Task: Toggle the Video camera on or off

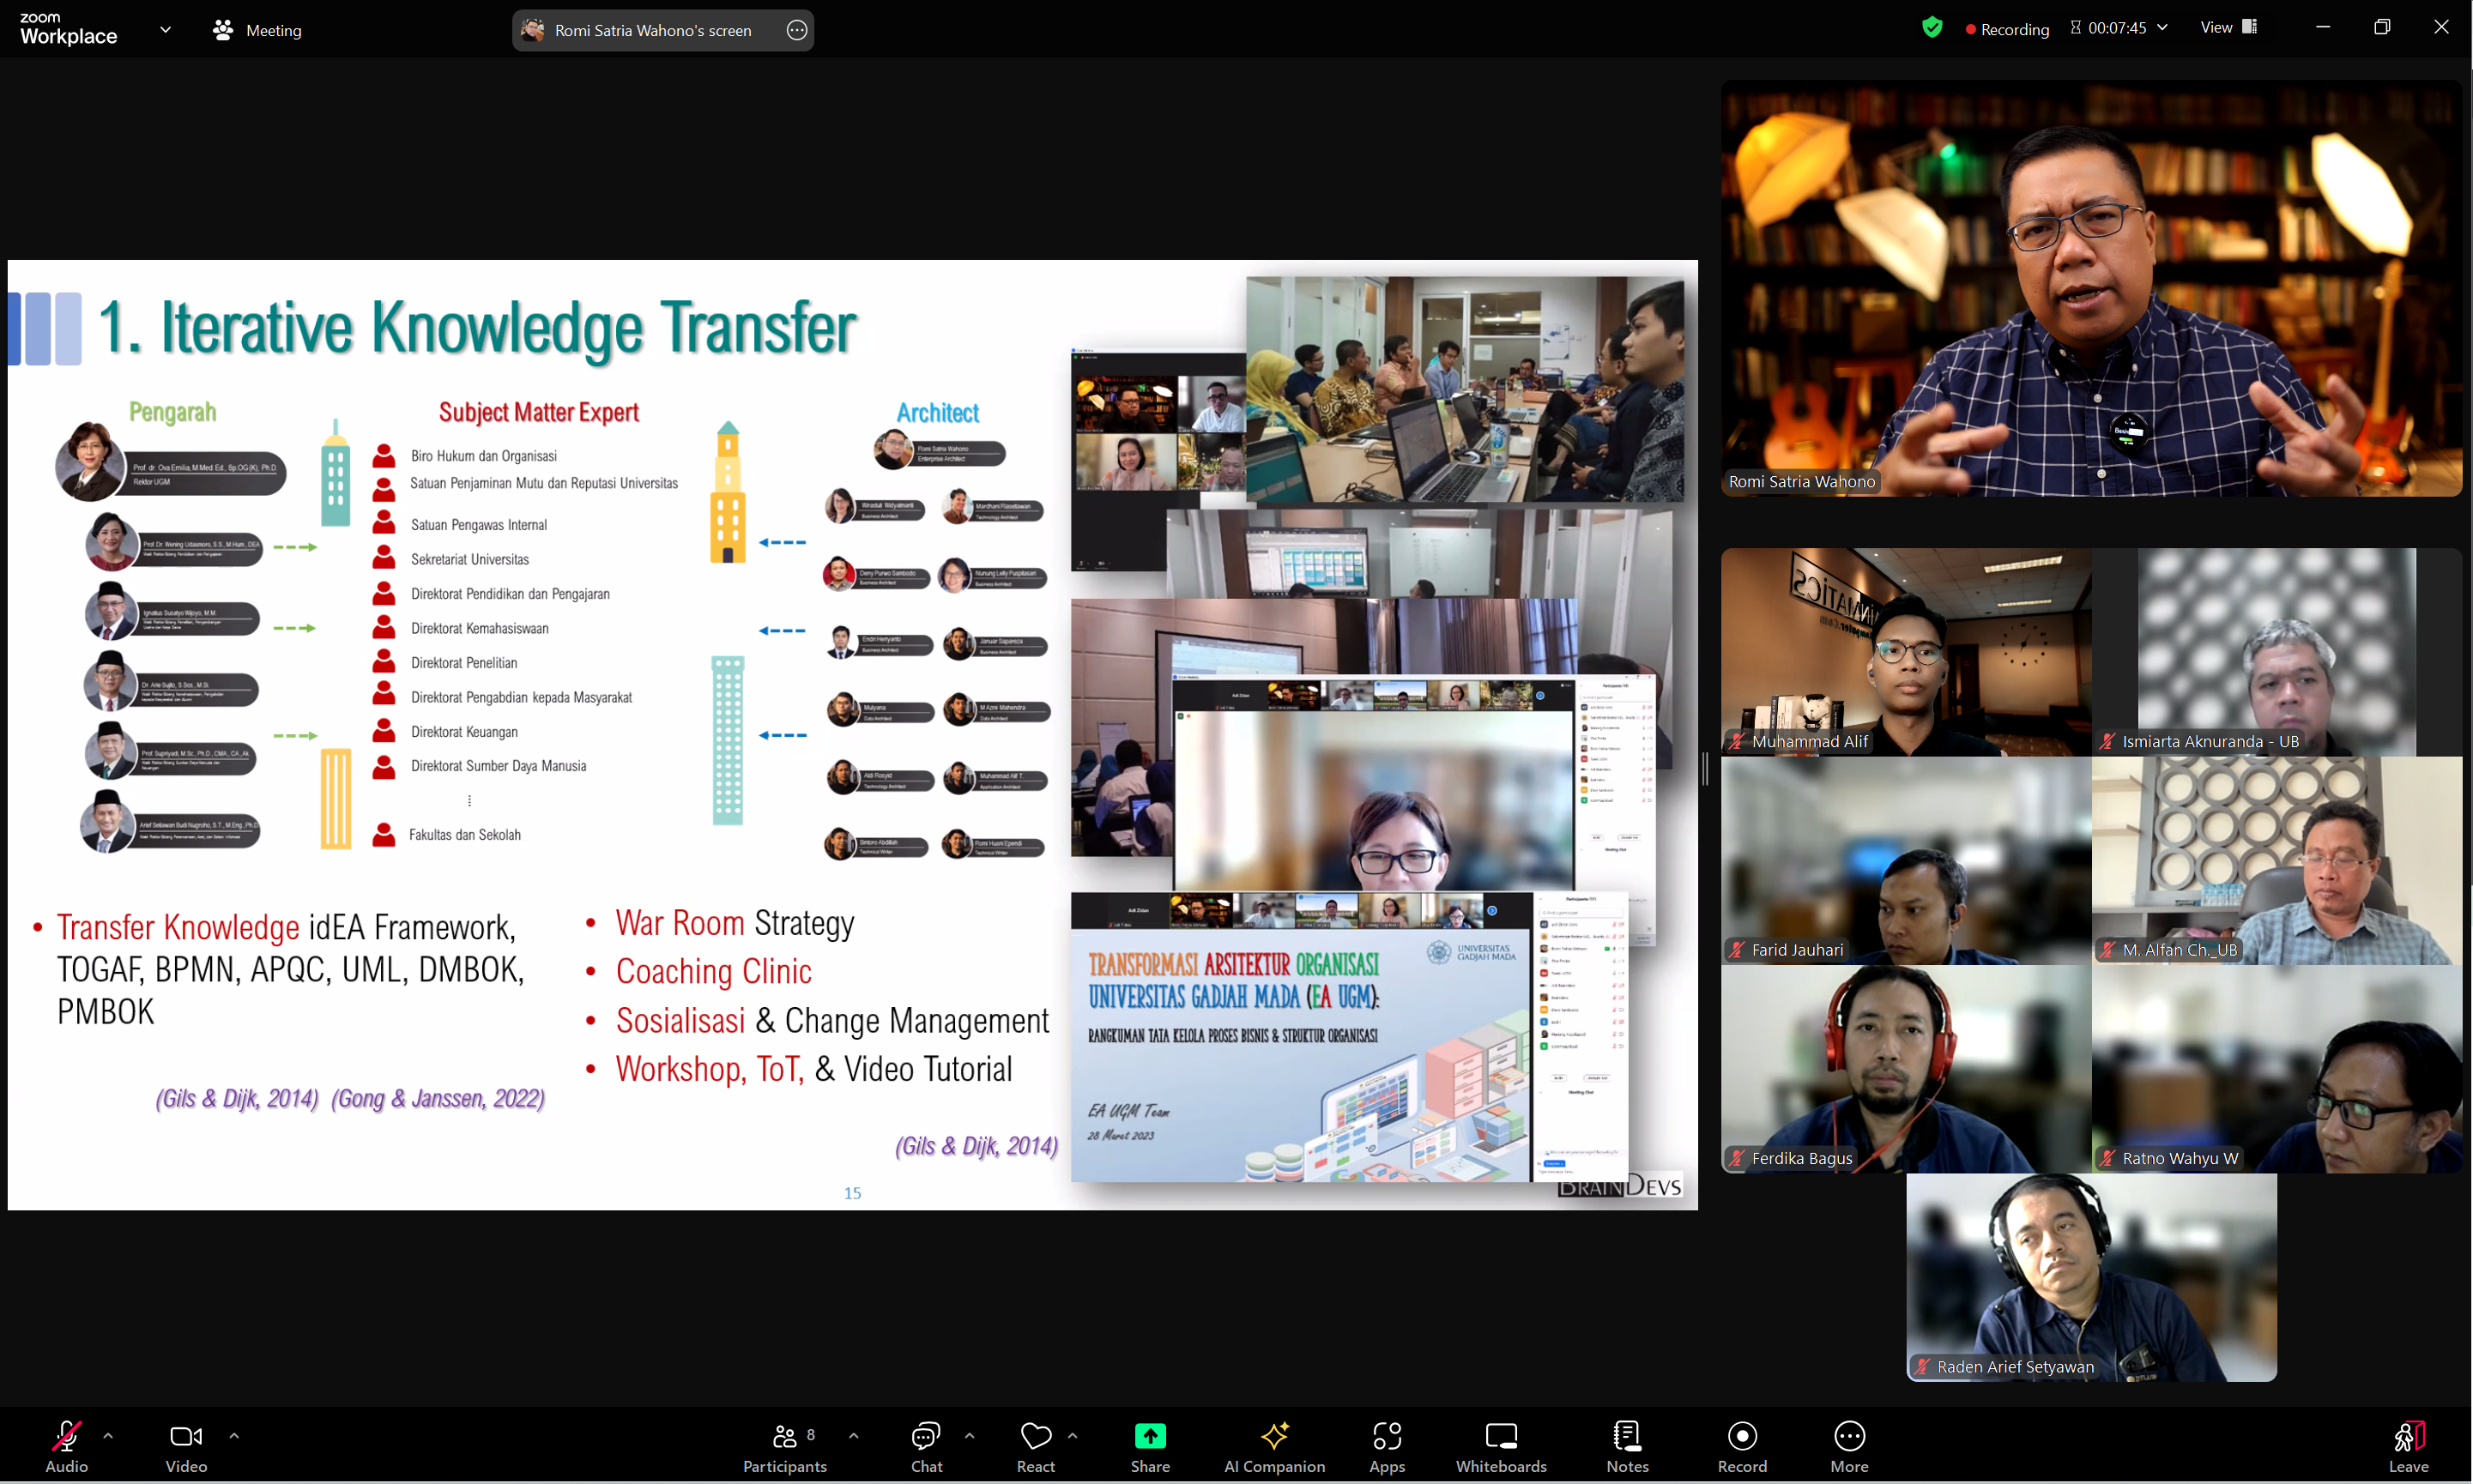Action: 186,1437
